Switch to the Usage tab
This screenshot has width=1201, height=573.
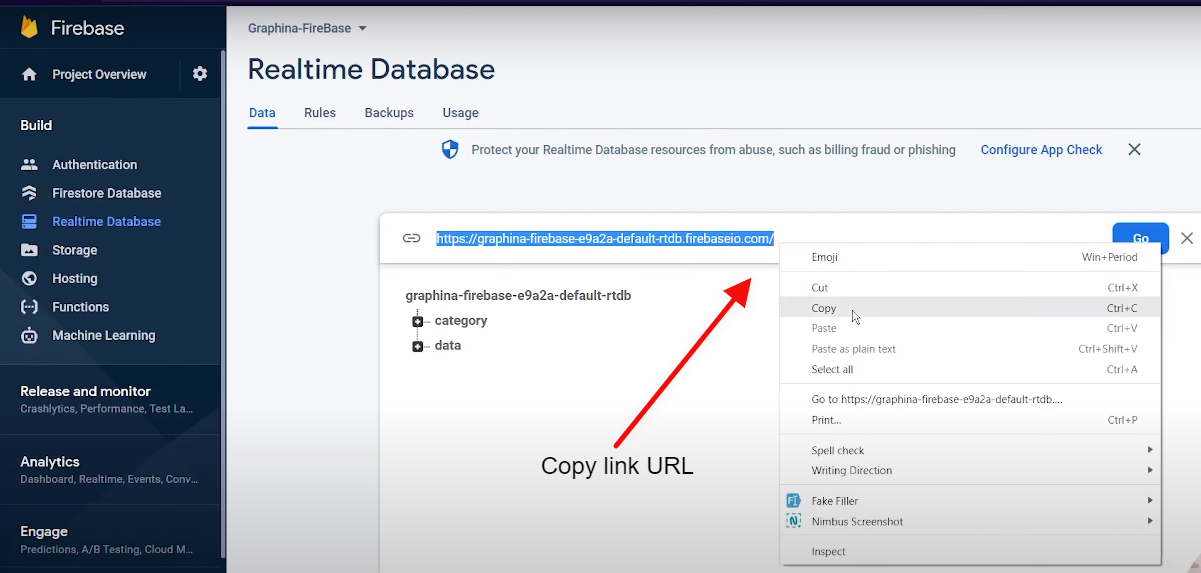[x=461, y=113]
